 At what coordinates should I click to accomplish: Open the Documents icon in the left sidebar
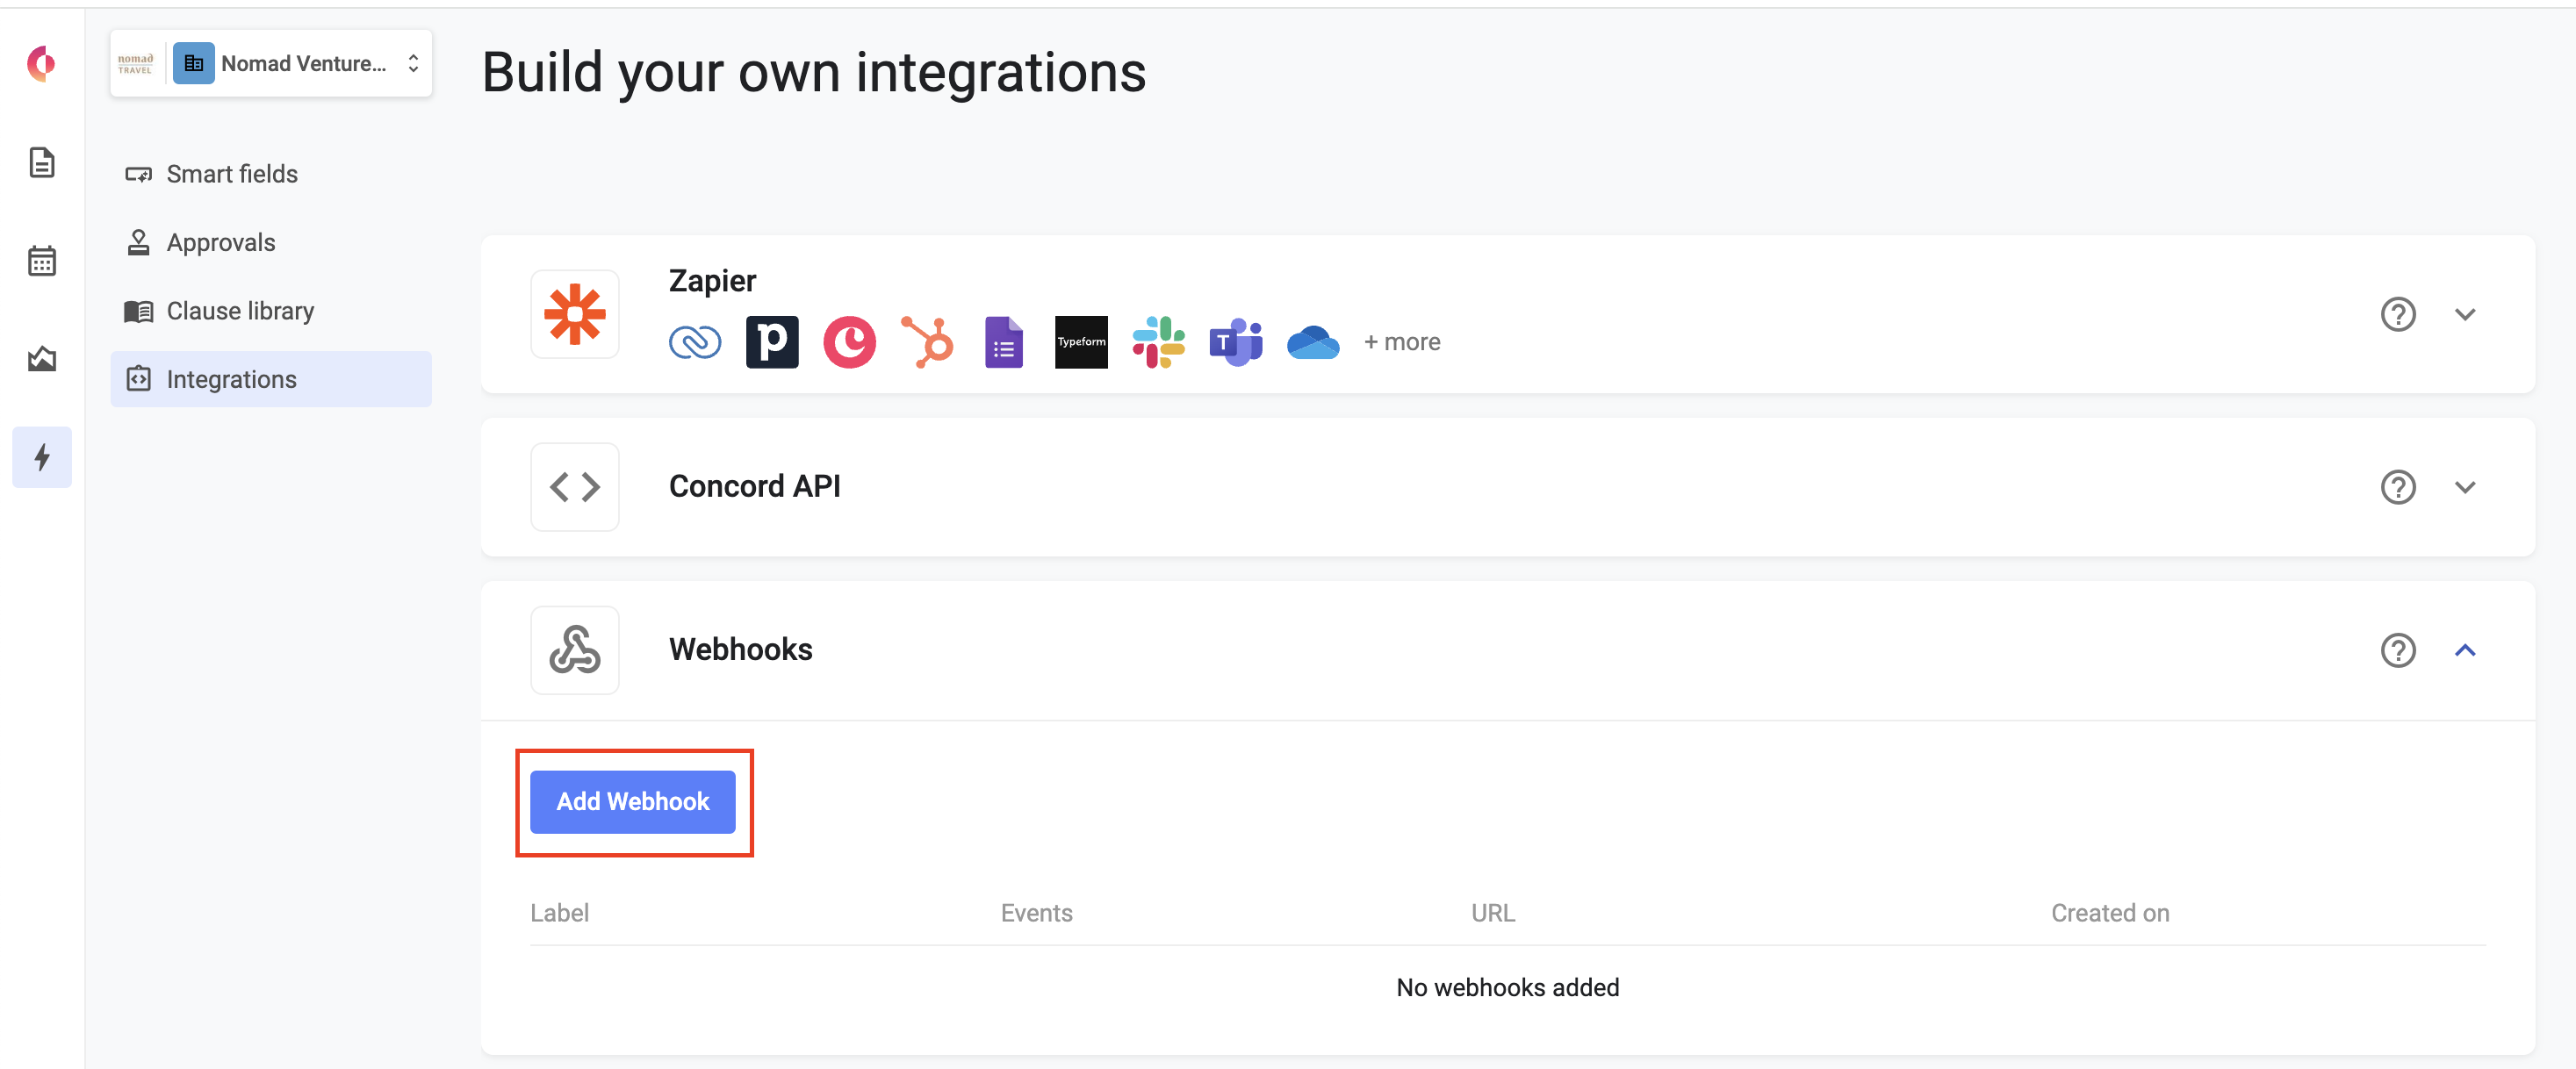pos(42,162)
